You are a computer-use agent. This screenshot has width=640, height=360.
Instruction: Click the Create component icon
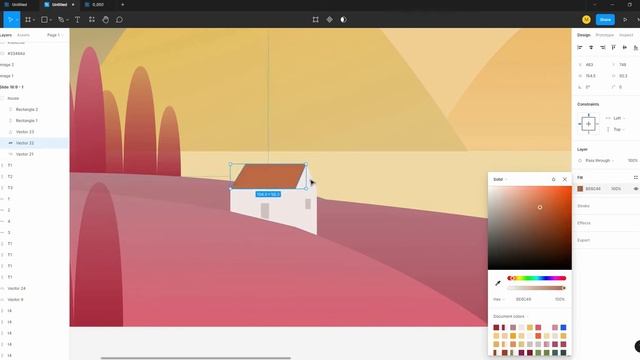coord(329,20)
